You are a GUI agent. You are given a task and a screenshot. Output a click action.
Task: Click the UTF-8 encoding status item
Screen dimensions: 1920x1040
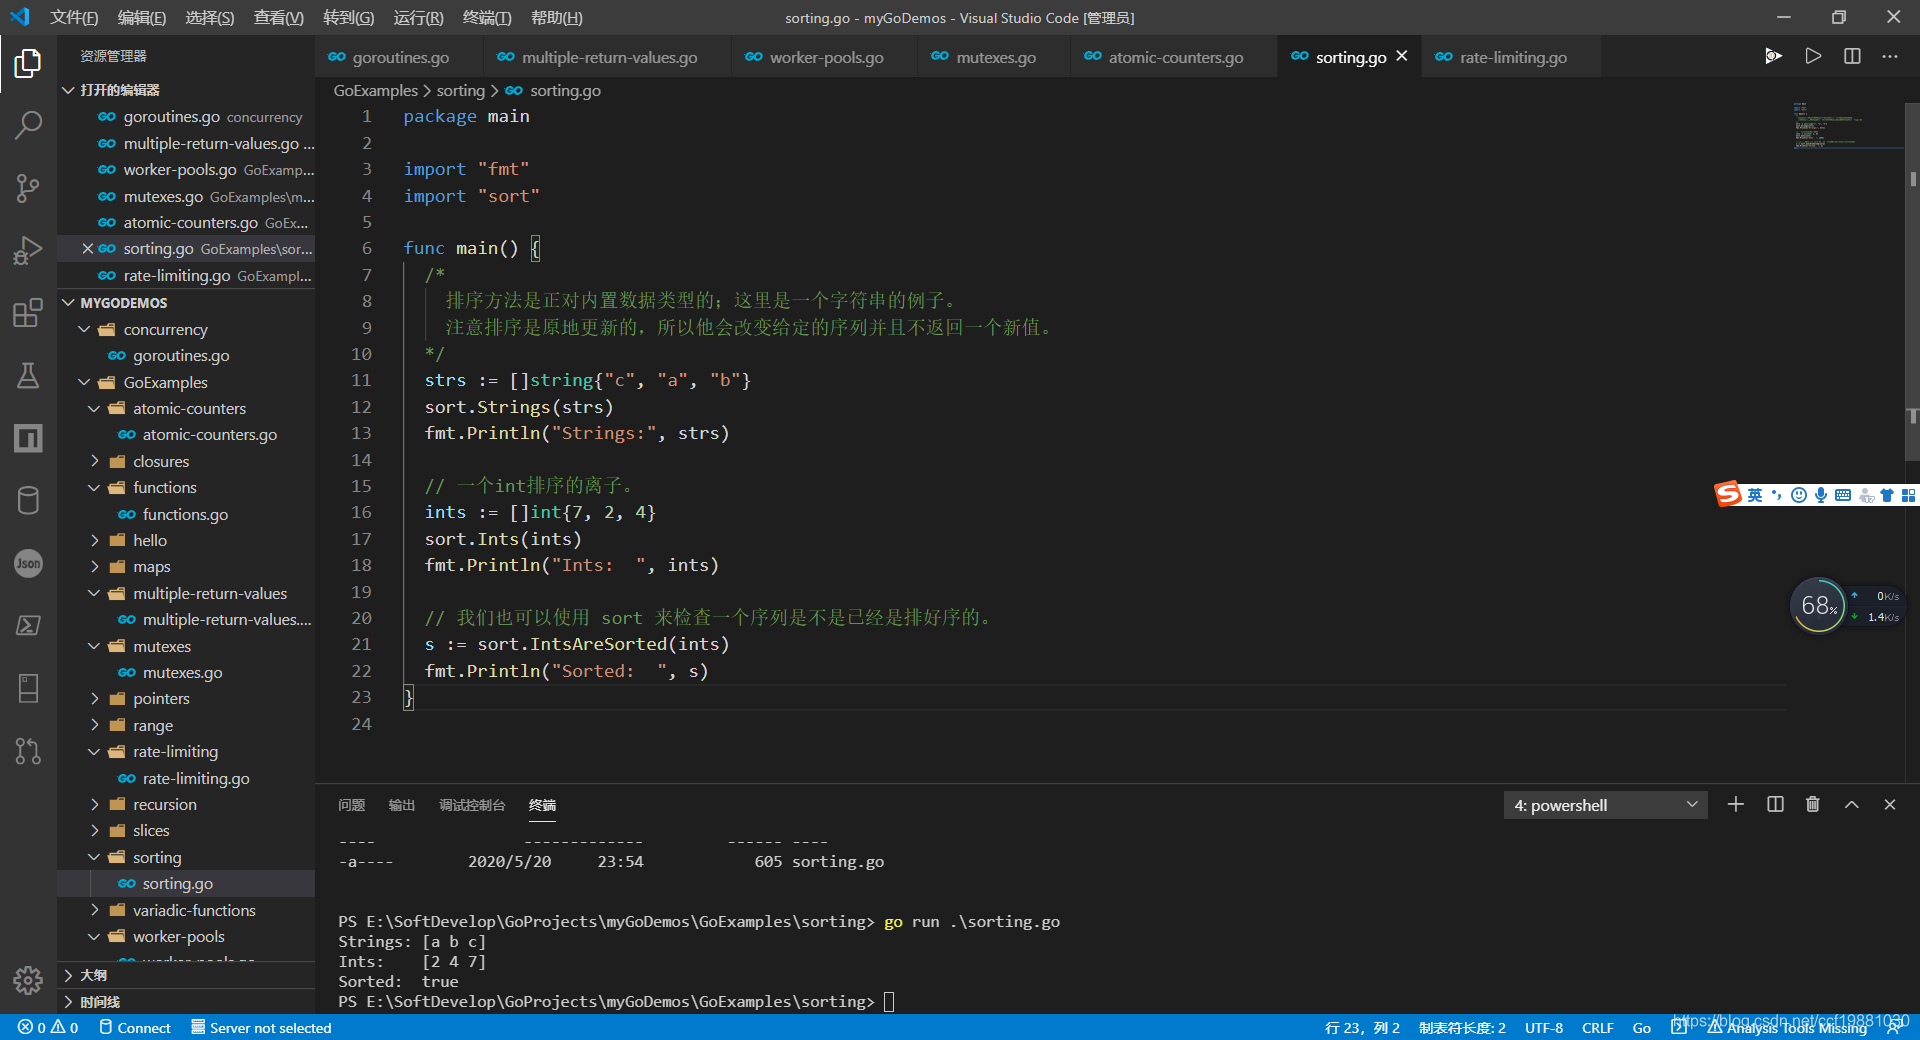point(1543,1027)
